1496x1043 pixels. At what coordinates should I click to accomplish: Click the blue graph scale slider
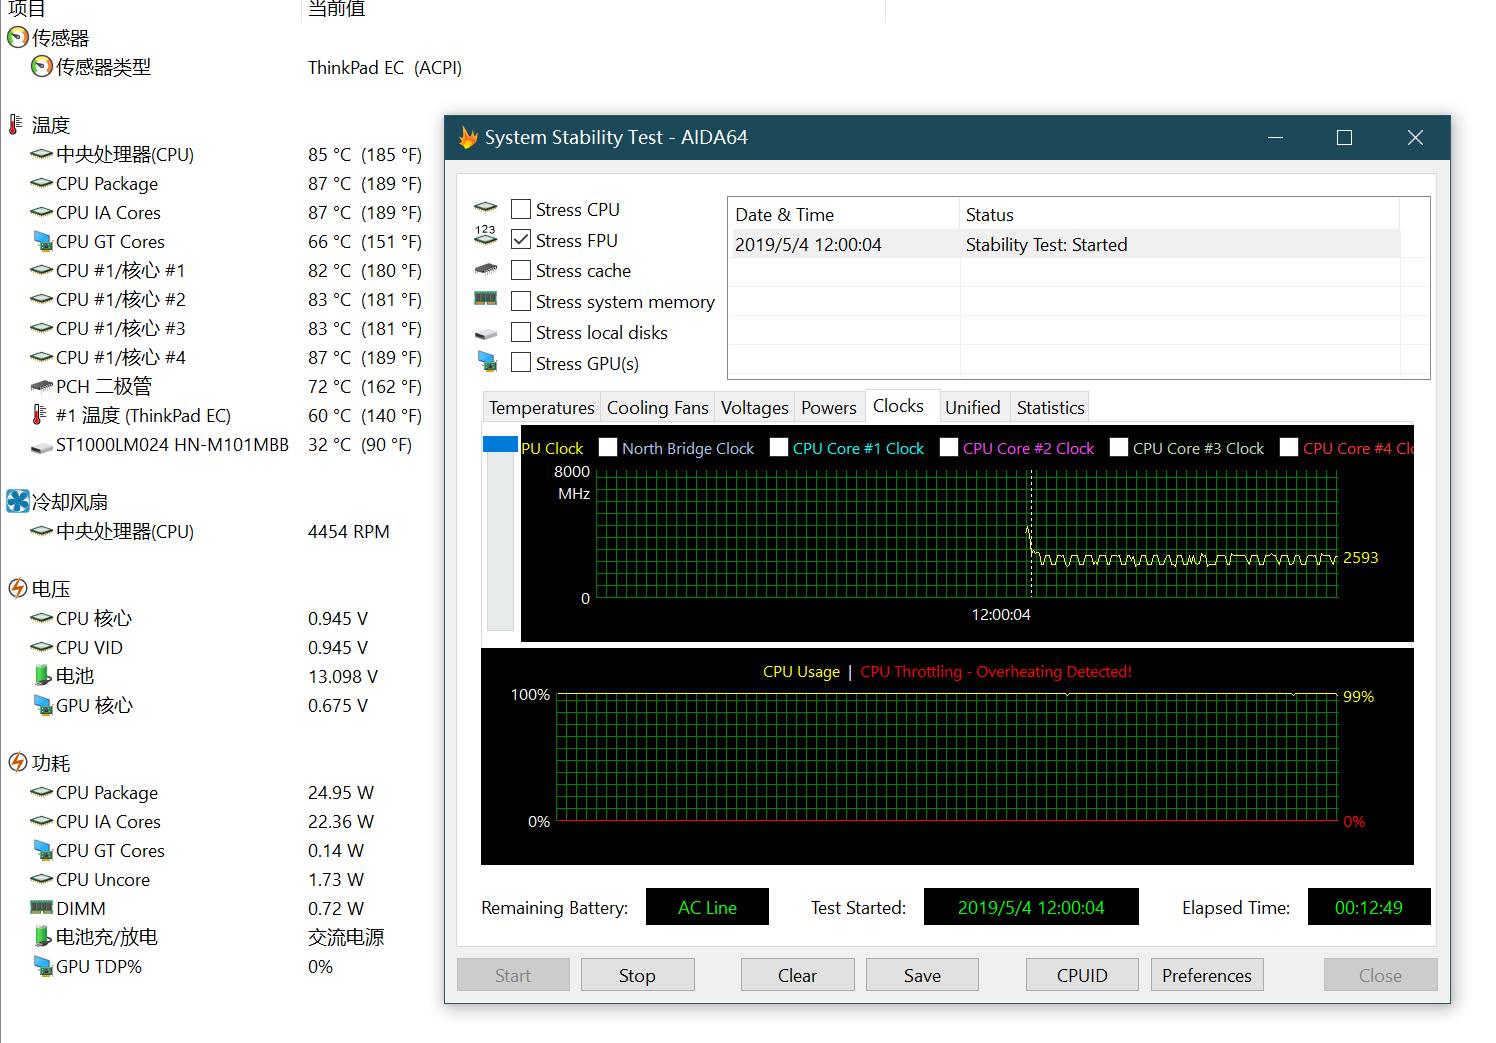pyautogui.click(x=500, y=444)
